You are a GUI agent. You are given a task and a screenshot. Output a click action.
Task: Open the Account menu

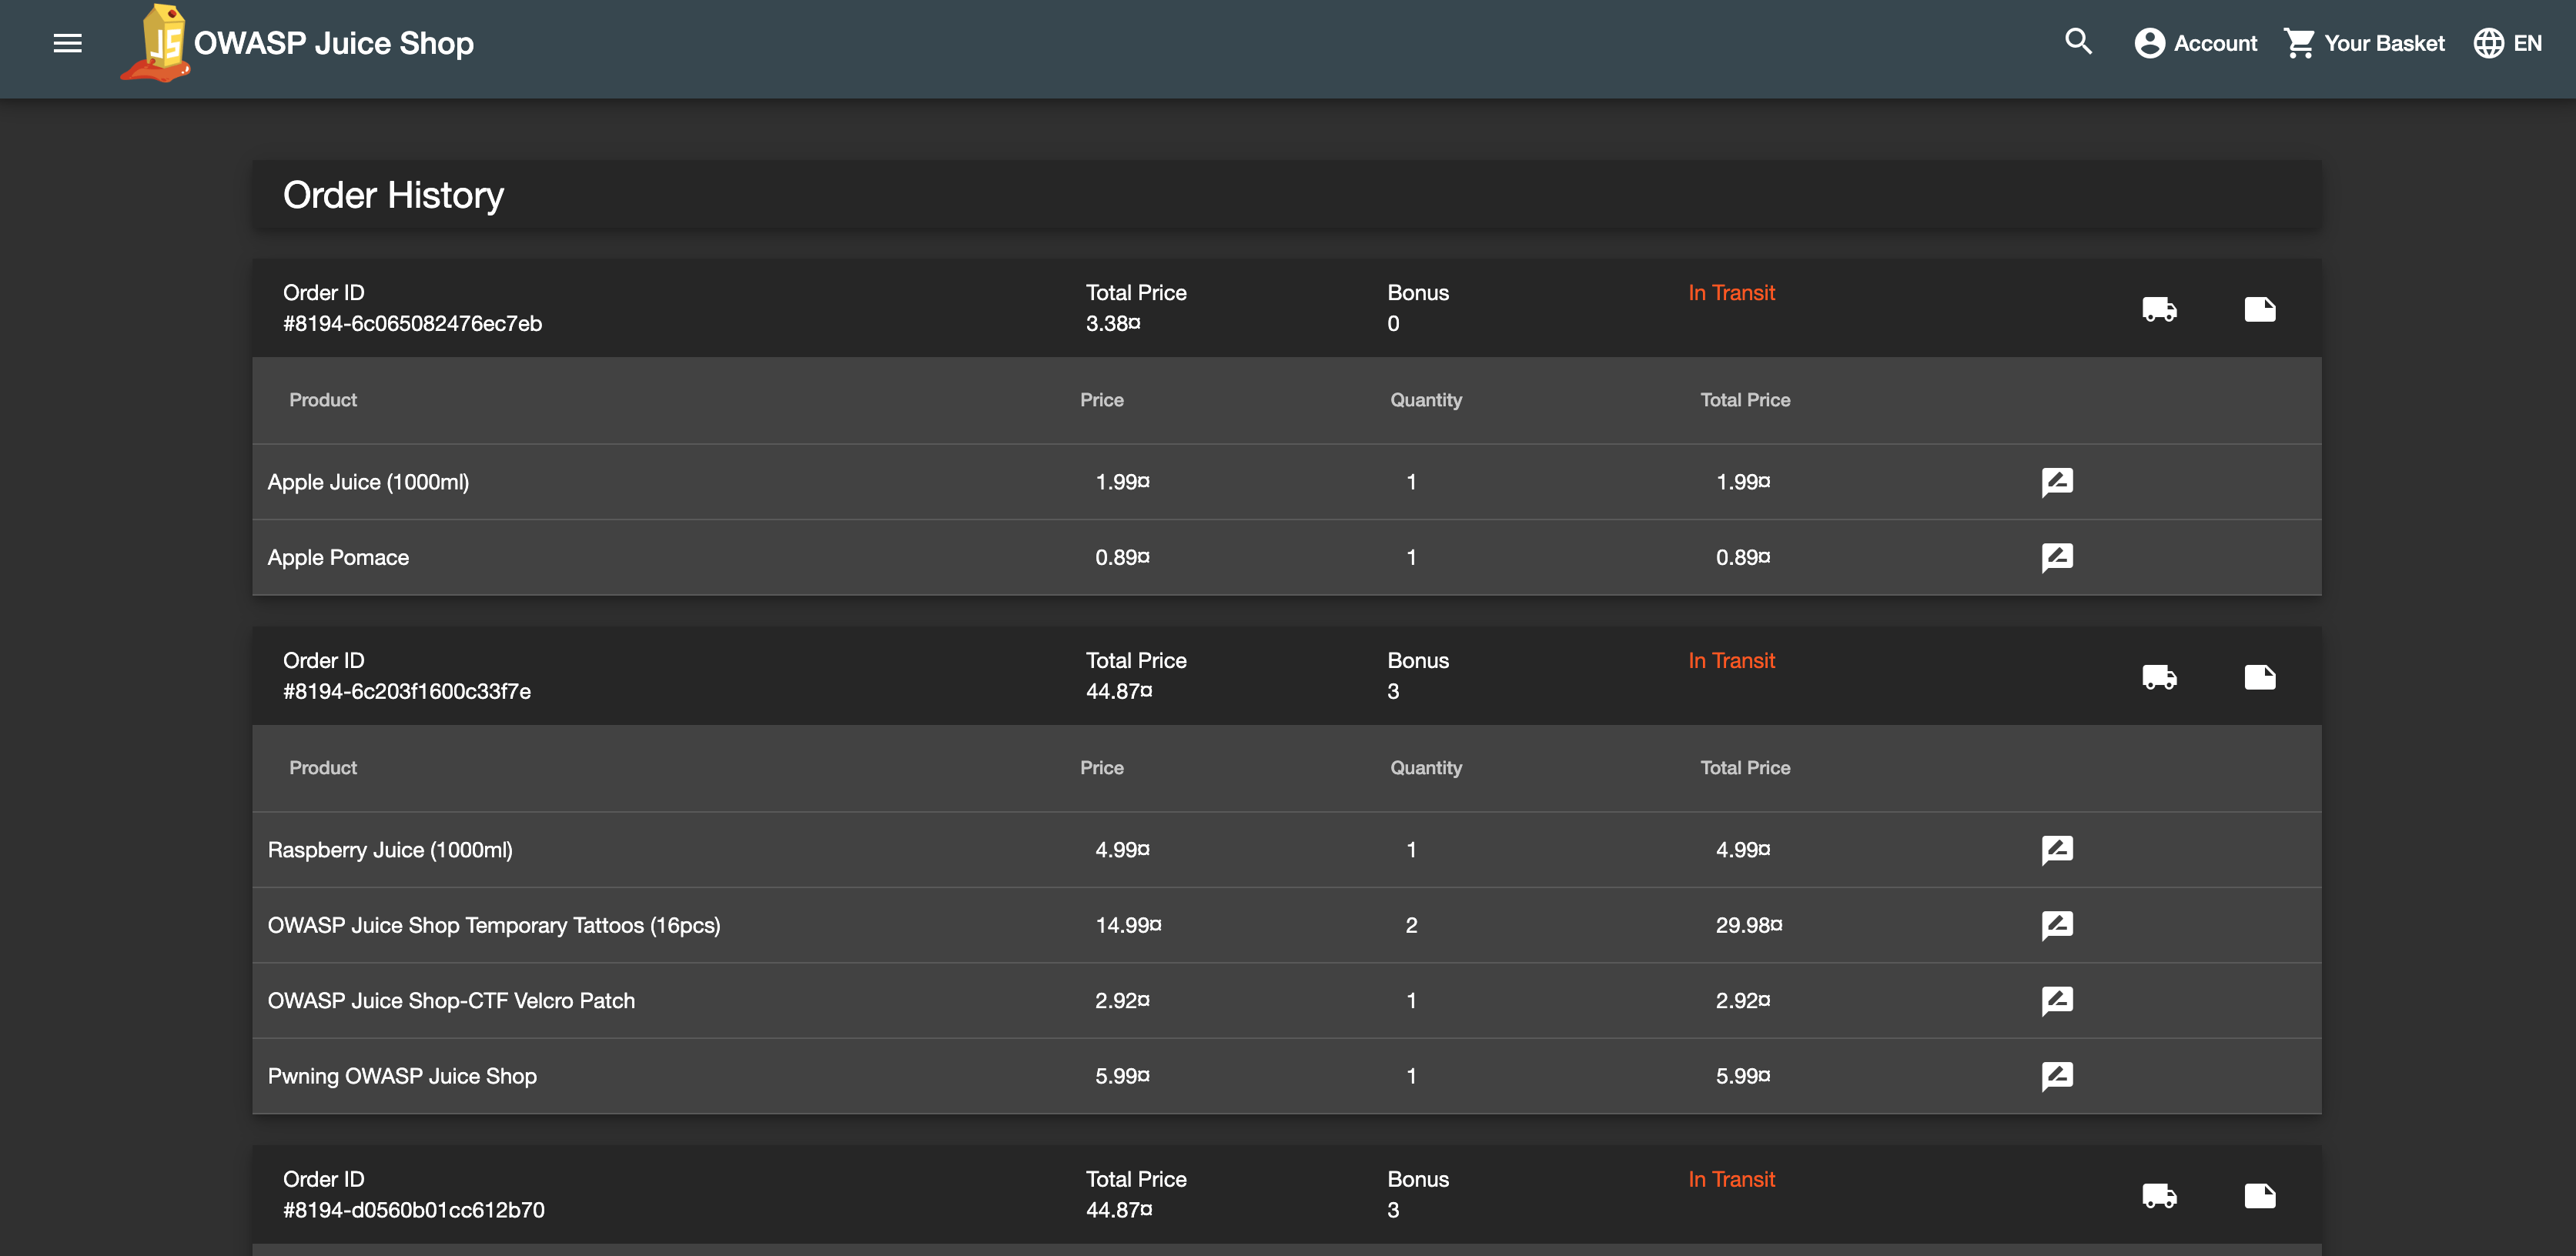tap(2195, 43)
